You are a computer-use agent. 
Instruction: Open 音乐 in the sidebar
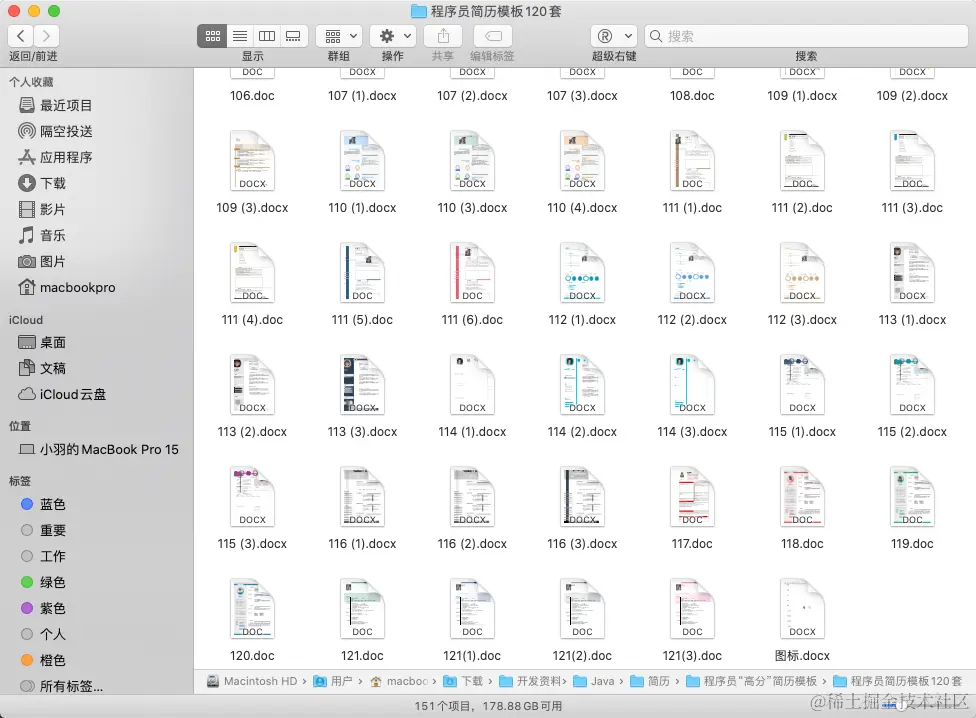tap(42, 236)
